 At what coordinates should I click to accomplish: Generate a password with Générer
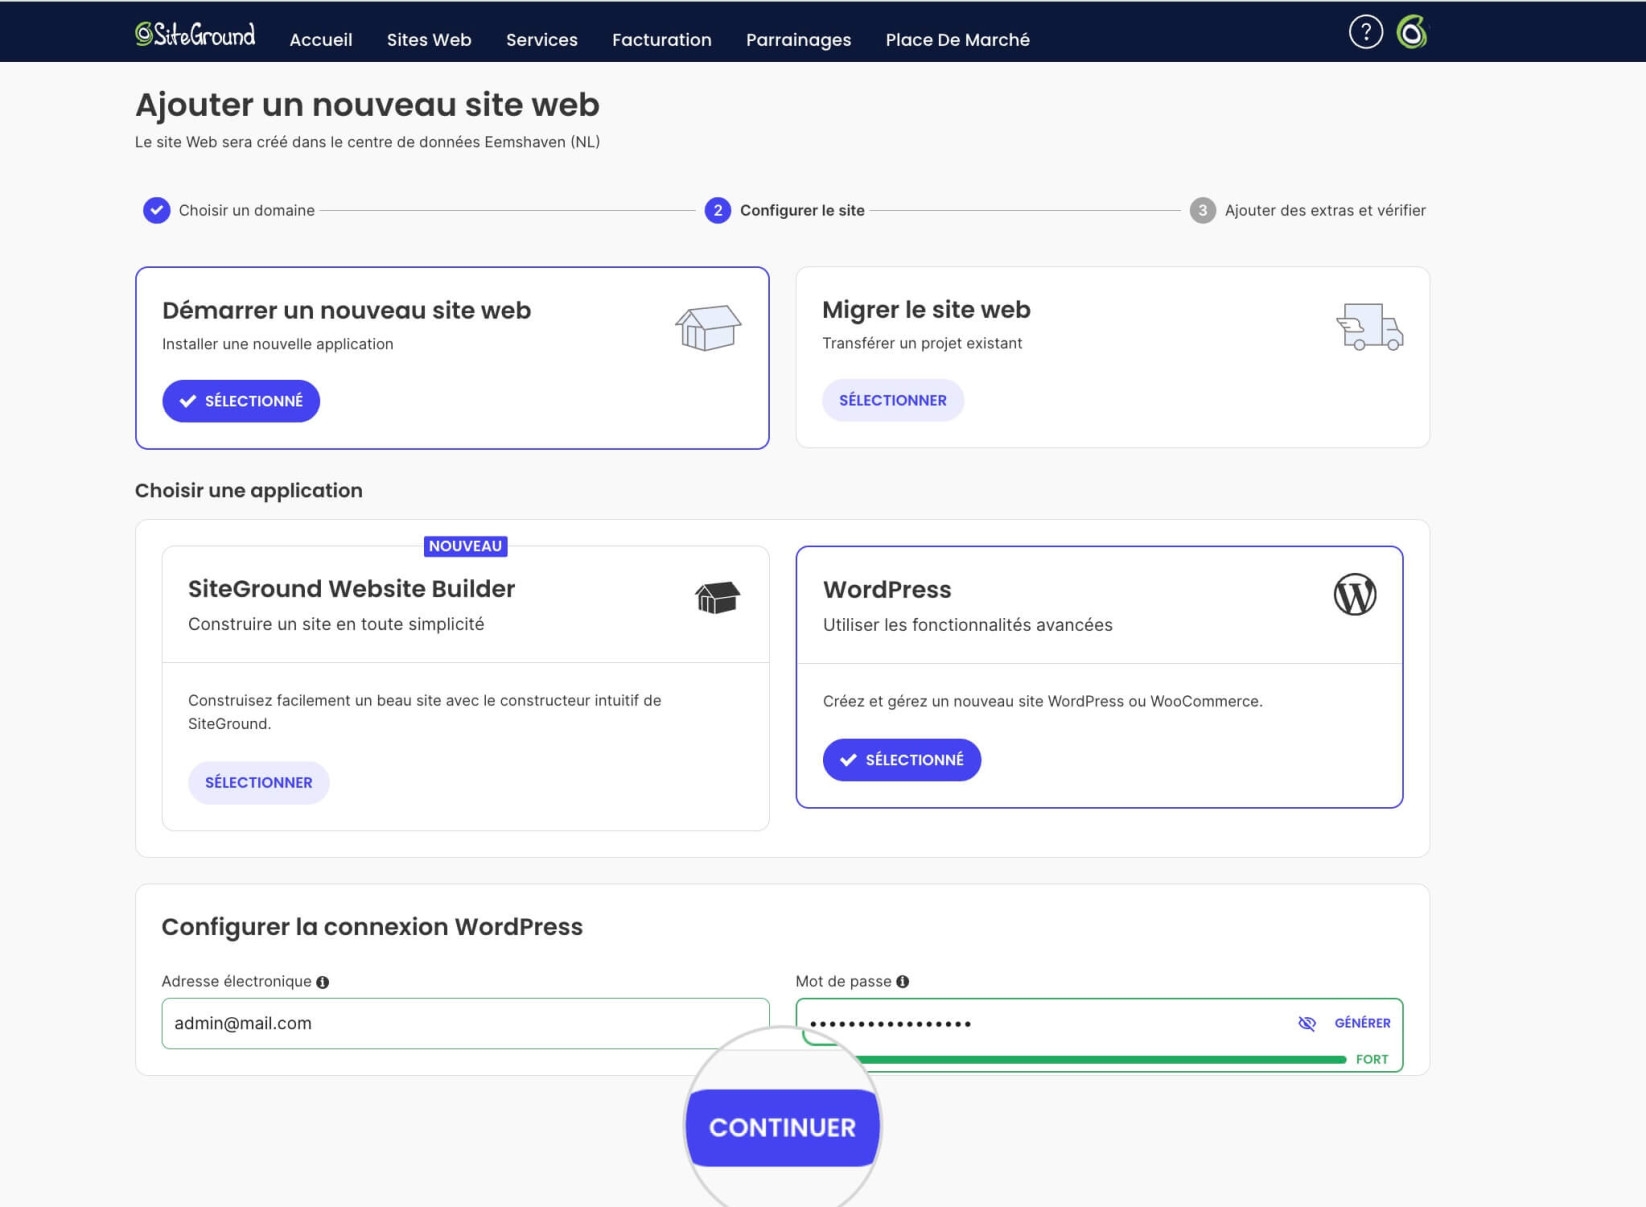1362,1023
